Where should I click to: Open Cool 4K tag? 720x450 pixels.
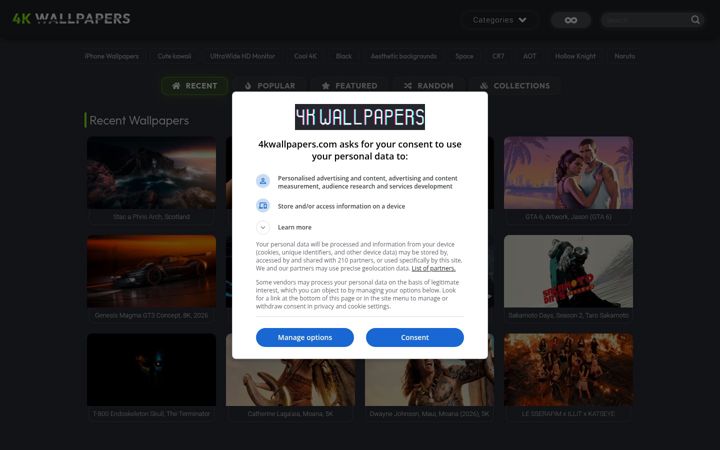[x=305, y=56]
